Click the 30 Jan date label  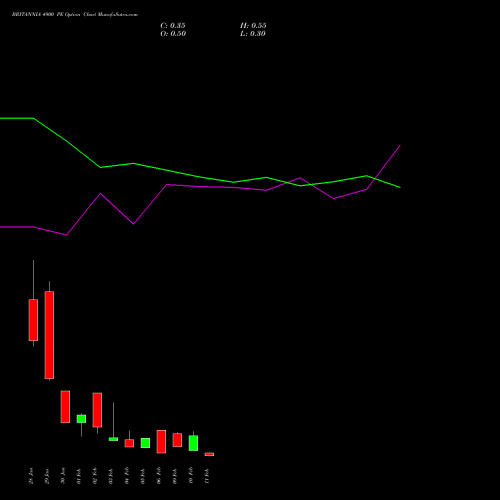63,476
